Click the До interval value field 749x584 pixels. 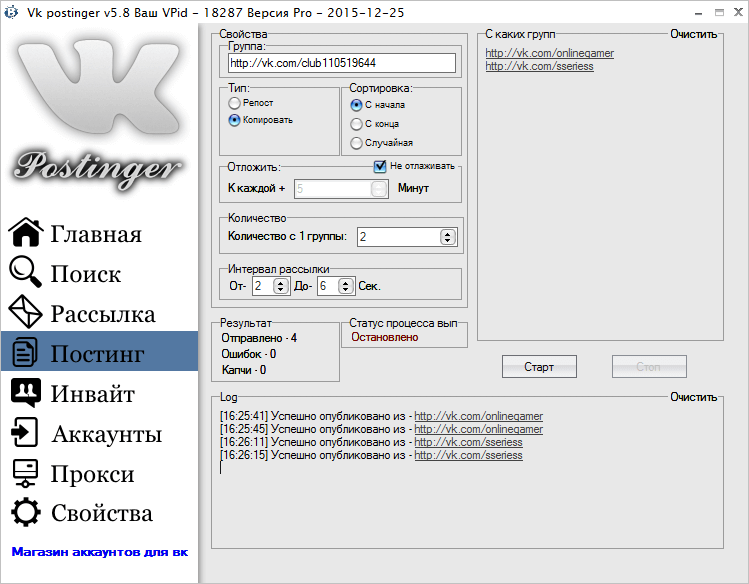pos(328,286)
